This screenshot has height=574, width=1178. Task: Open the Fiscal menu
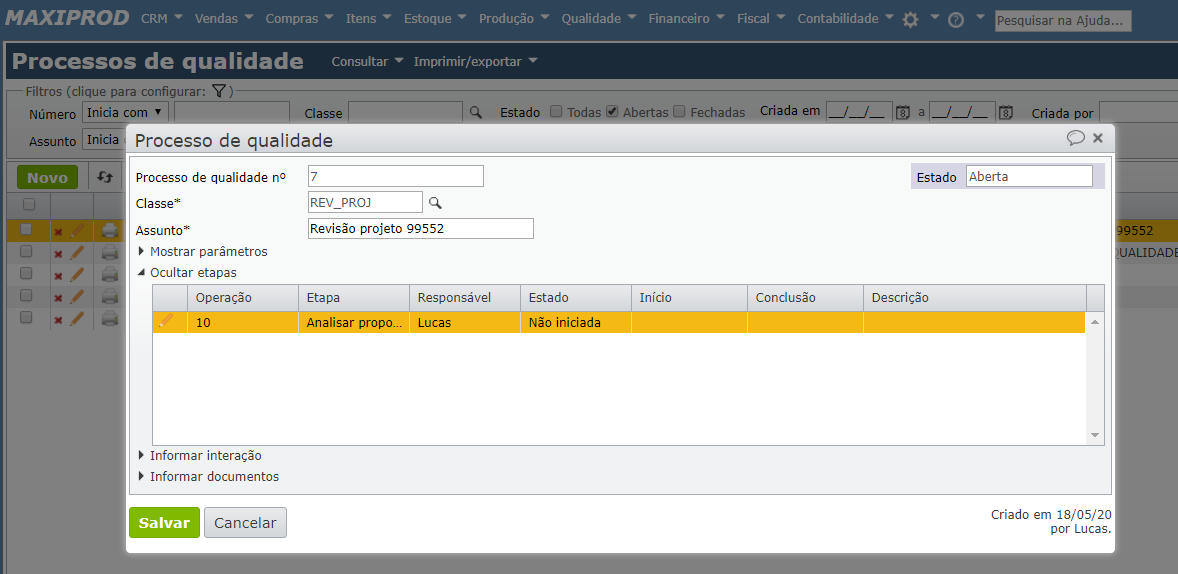tap(761, 19)
